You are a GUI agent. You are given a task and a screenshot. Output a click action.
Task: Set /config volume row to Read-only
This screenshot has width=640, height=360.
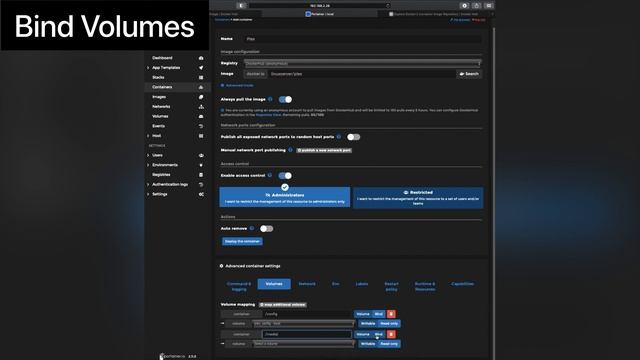click(x=389, y=324)
